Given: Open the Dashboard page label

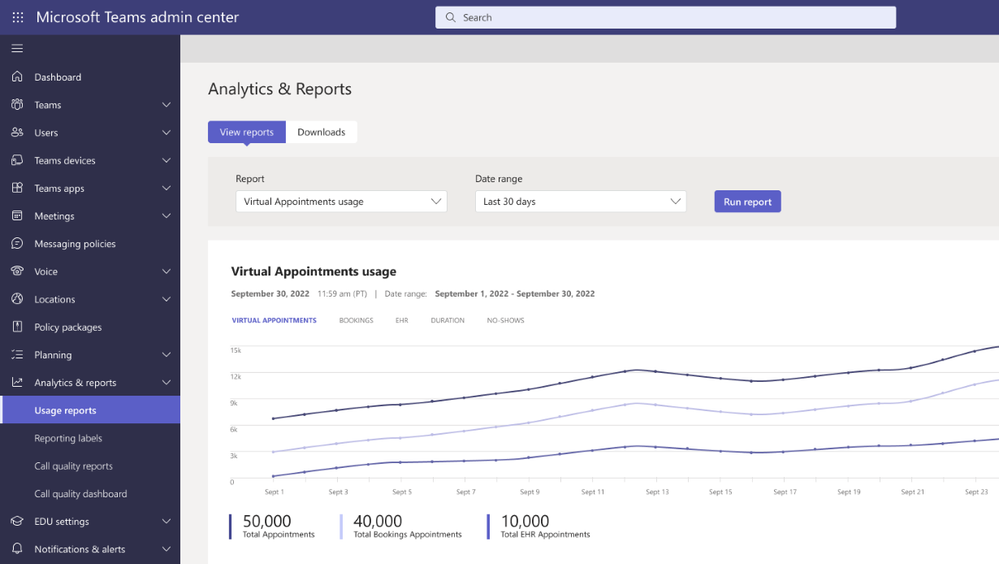Looking at the screenshot, I should 58,77.
